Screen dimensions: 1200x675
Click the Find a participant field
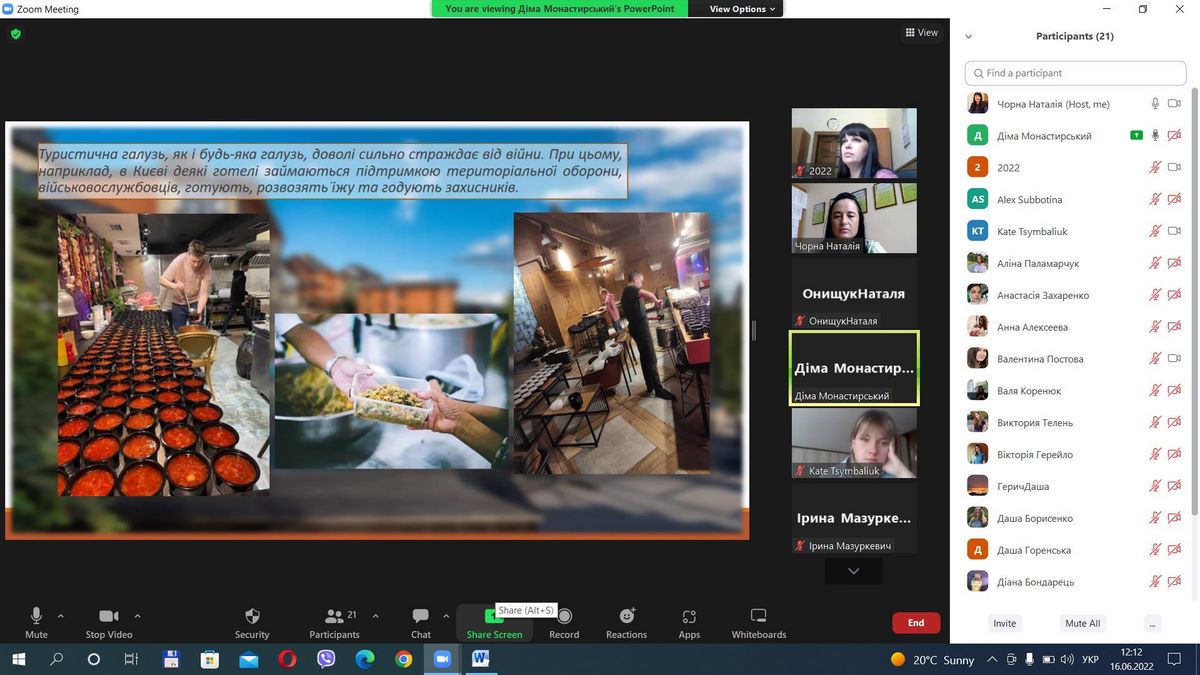1075,73
